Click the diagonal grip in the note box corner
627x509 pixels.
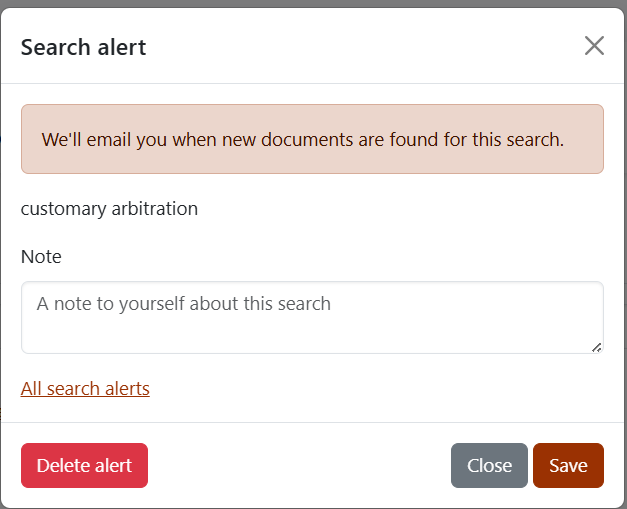coord(597,347)
